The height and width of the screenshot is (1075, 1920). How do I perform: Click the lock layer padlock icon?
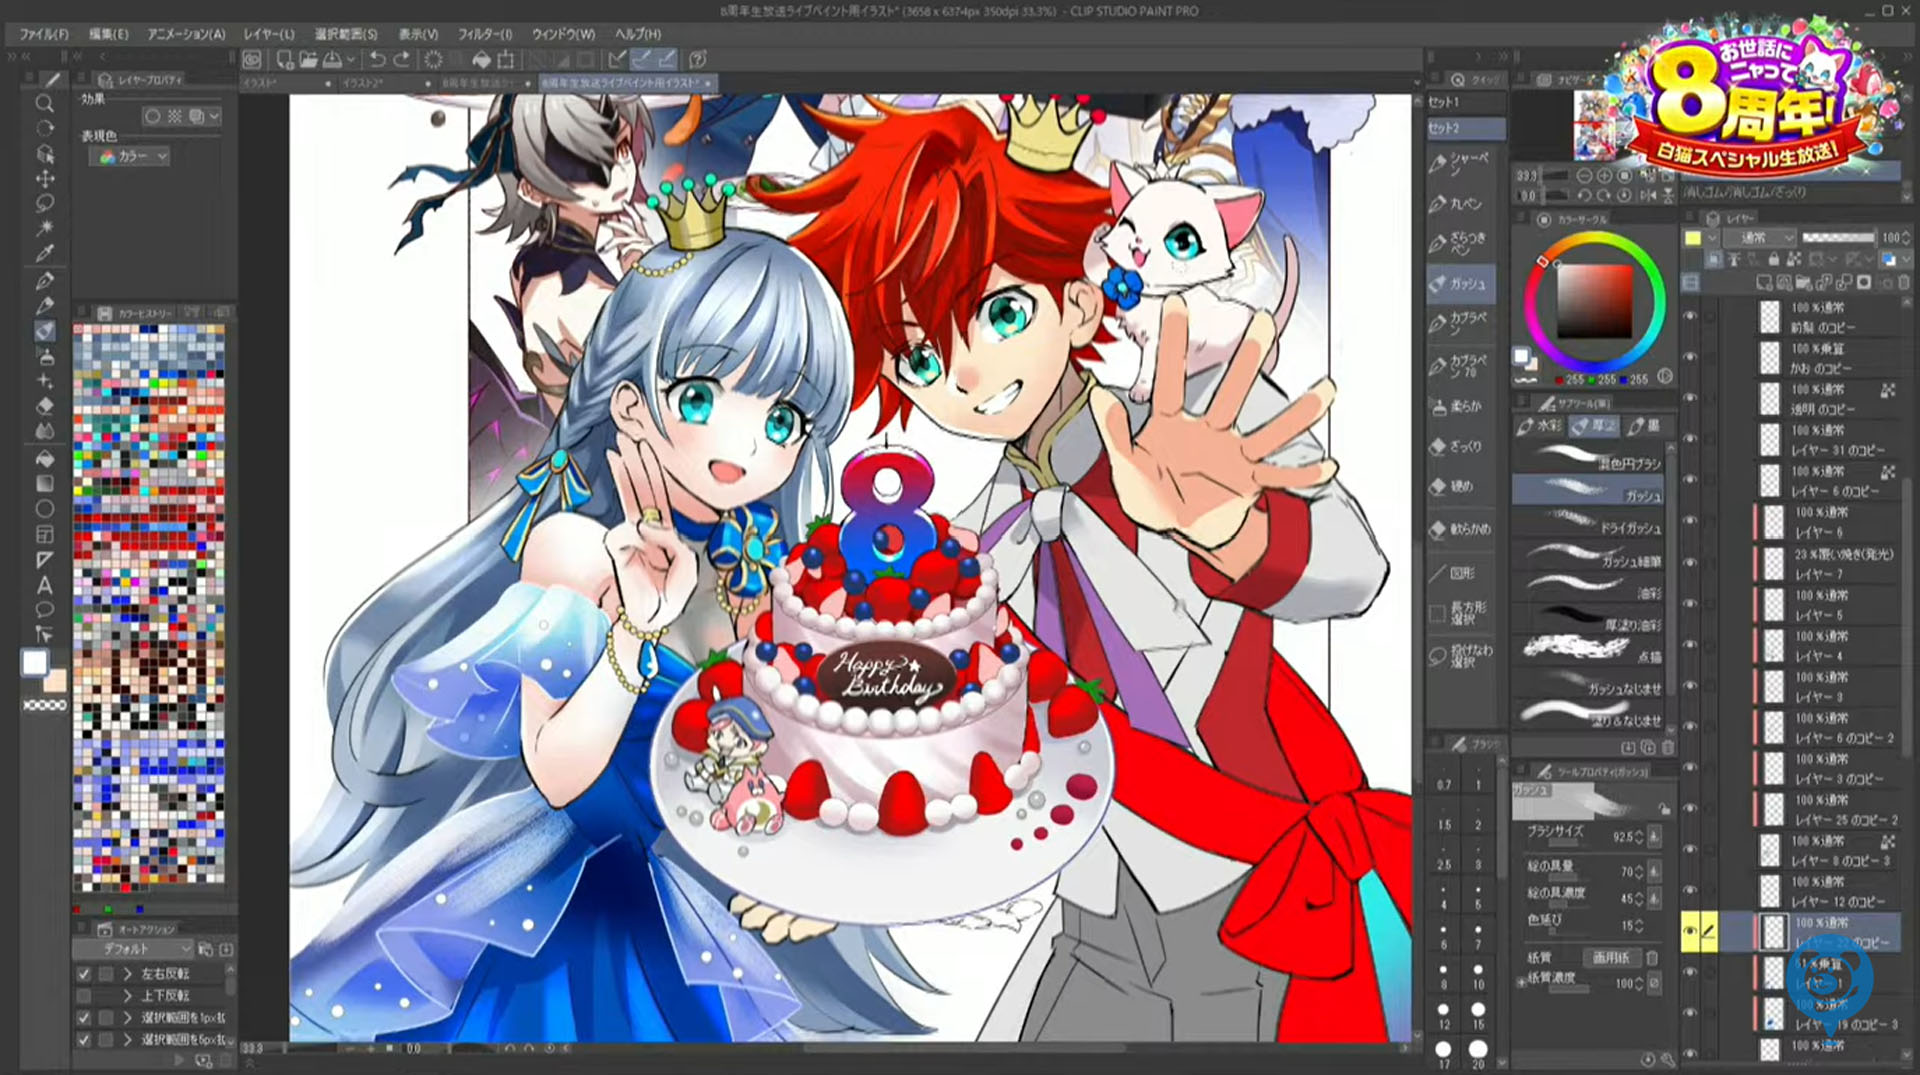point(1774,259)
